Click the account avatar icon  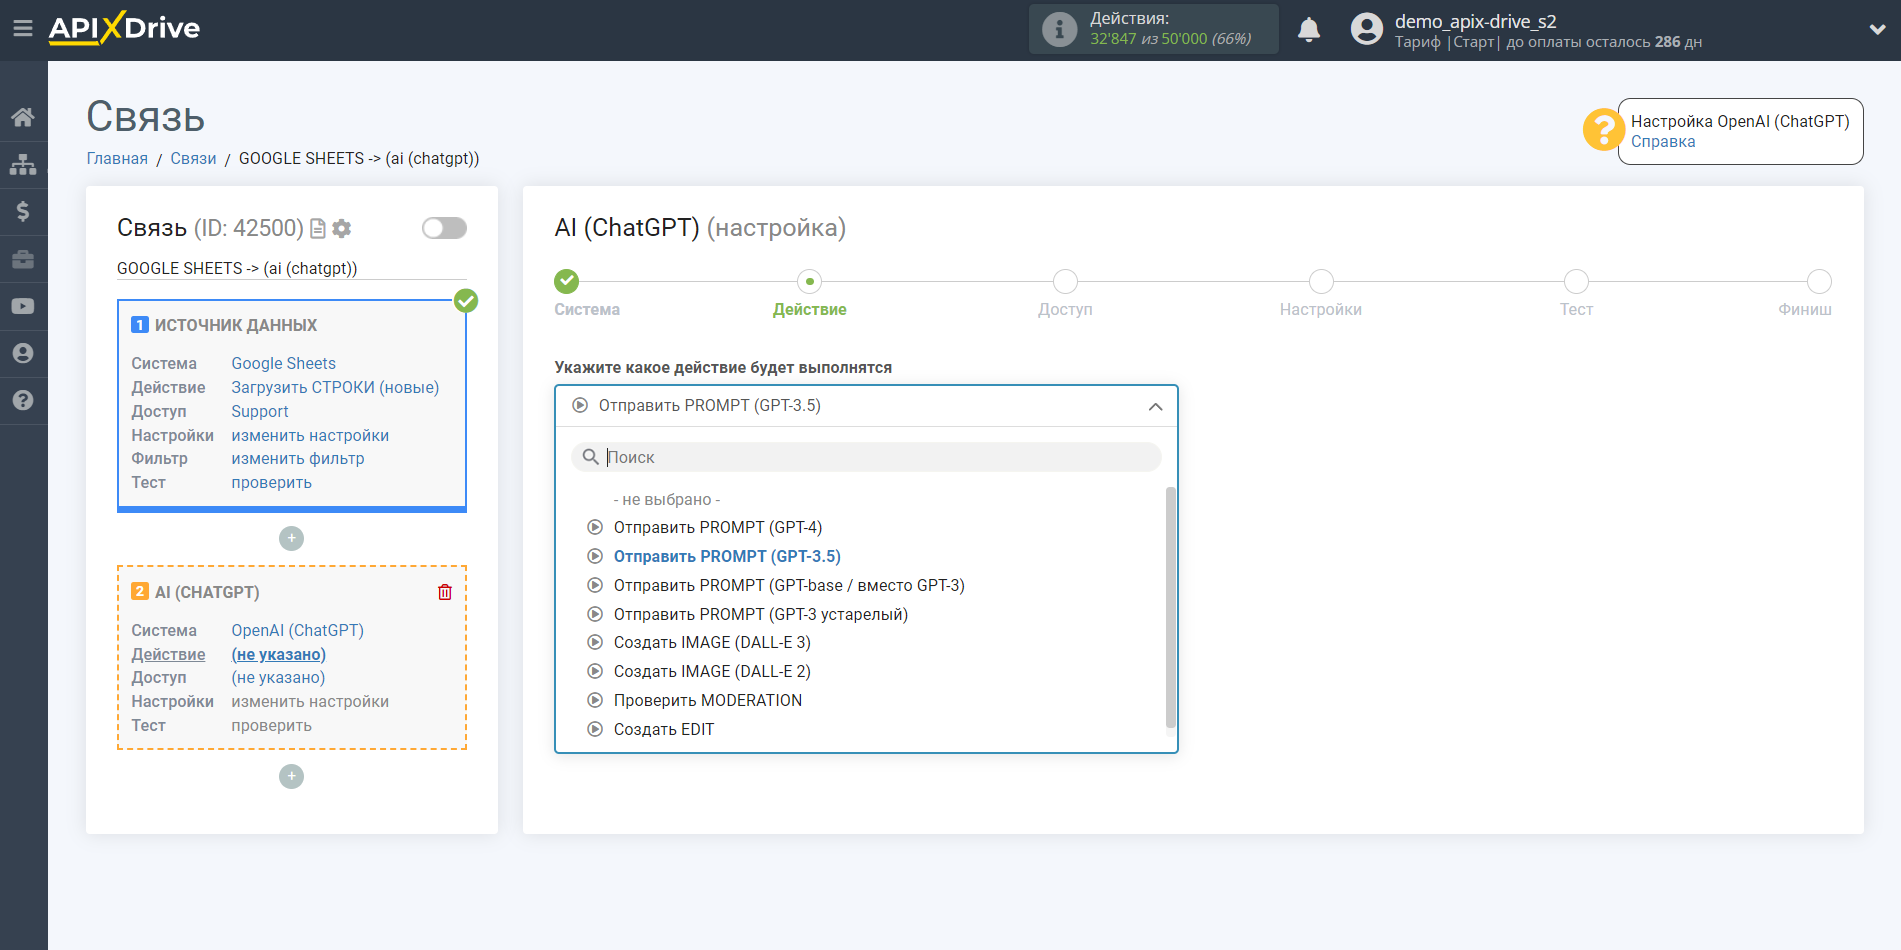click(x=1366, y=29)
